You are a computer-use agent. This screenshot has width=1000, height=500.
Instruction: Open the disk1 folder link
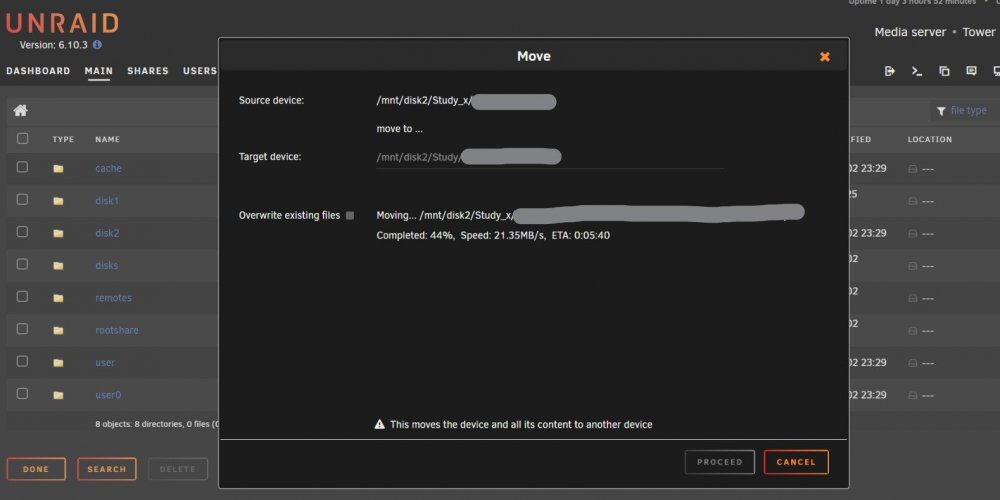tap(107, 201)
